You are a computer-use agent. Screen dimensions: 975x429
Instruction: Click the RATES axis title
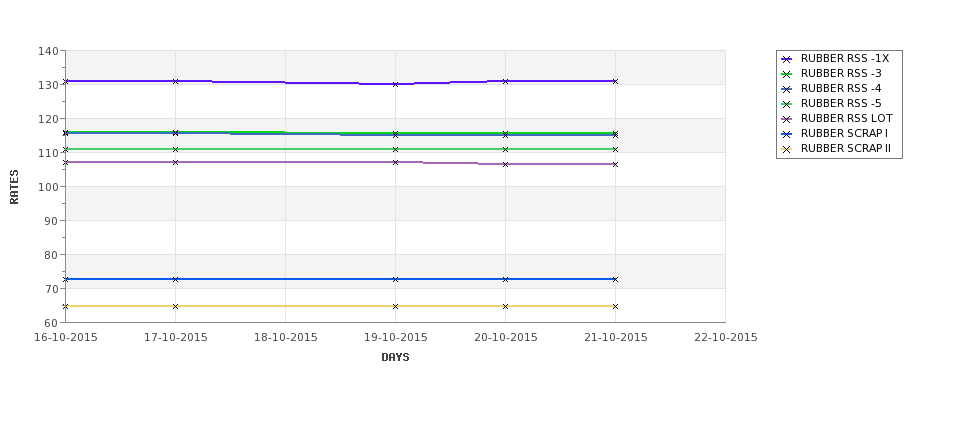(14, 187)
